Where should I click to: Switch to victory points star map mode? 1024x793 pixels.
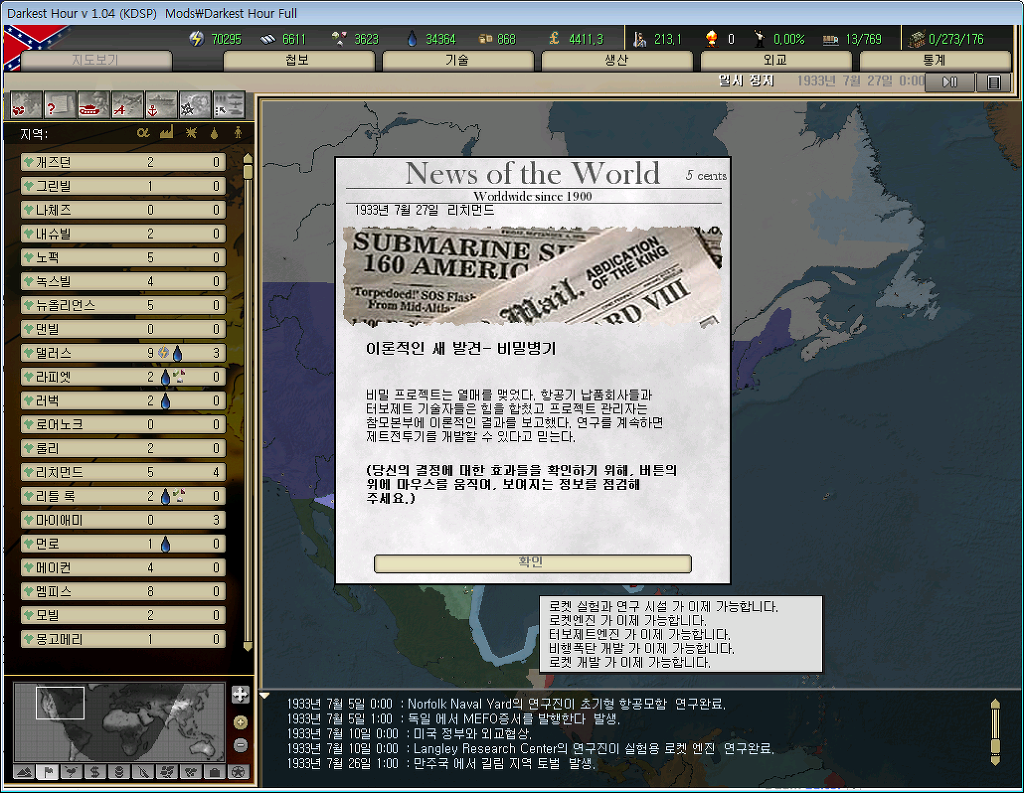tap(238, 772)
